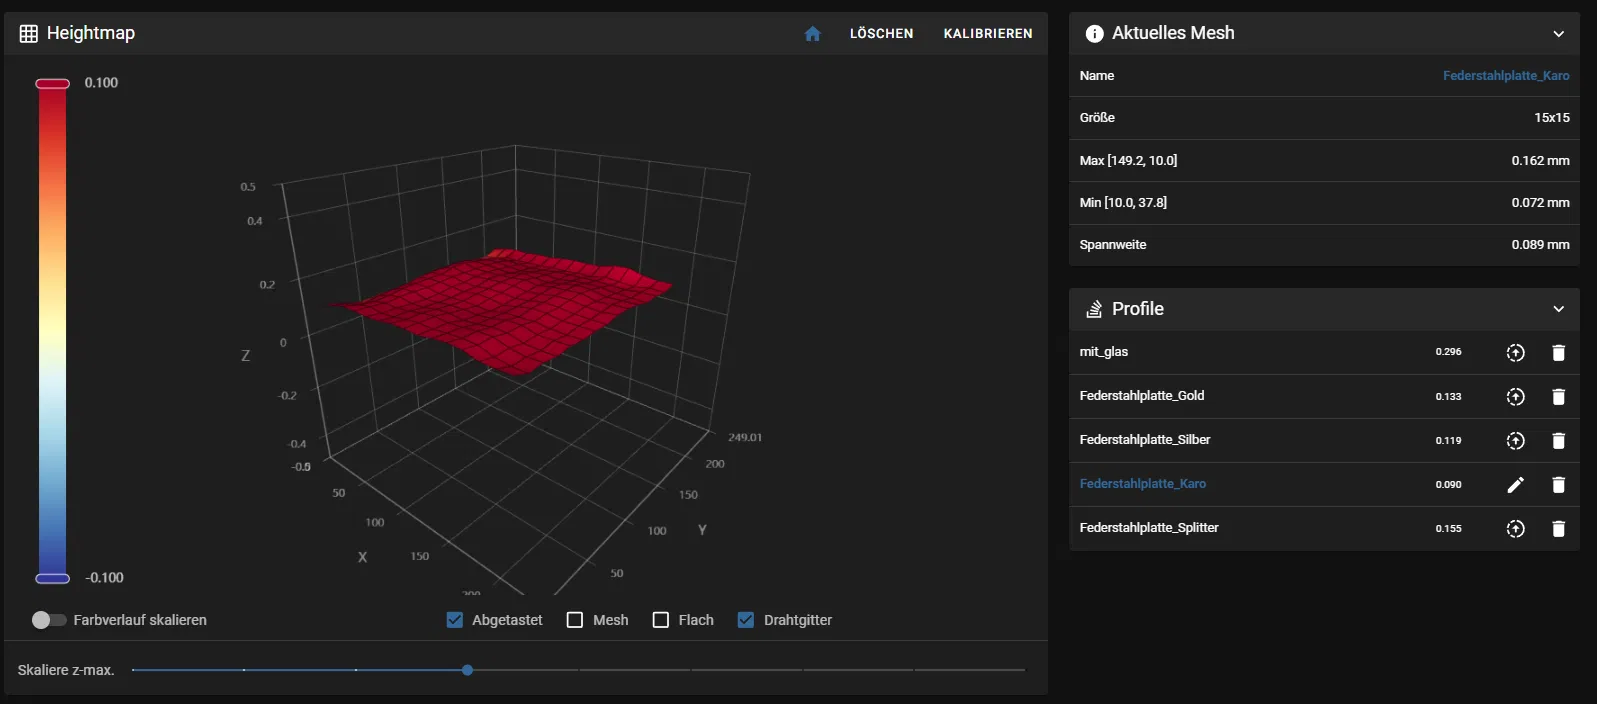Click the lower blue handle of color scale

52,578
